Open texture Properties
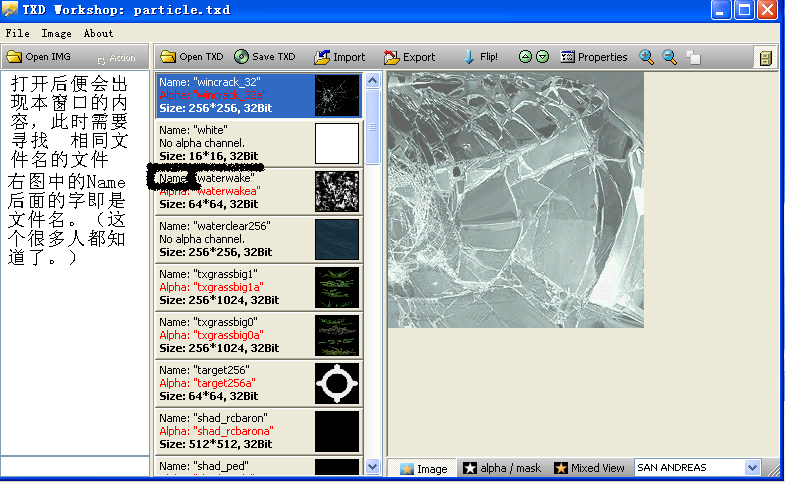785x483 pixels. pyautogui.click(x=594, y=57)
